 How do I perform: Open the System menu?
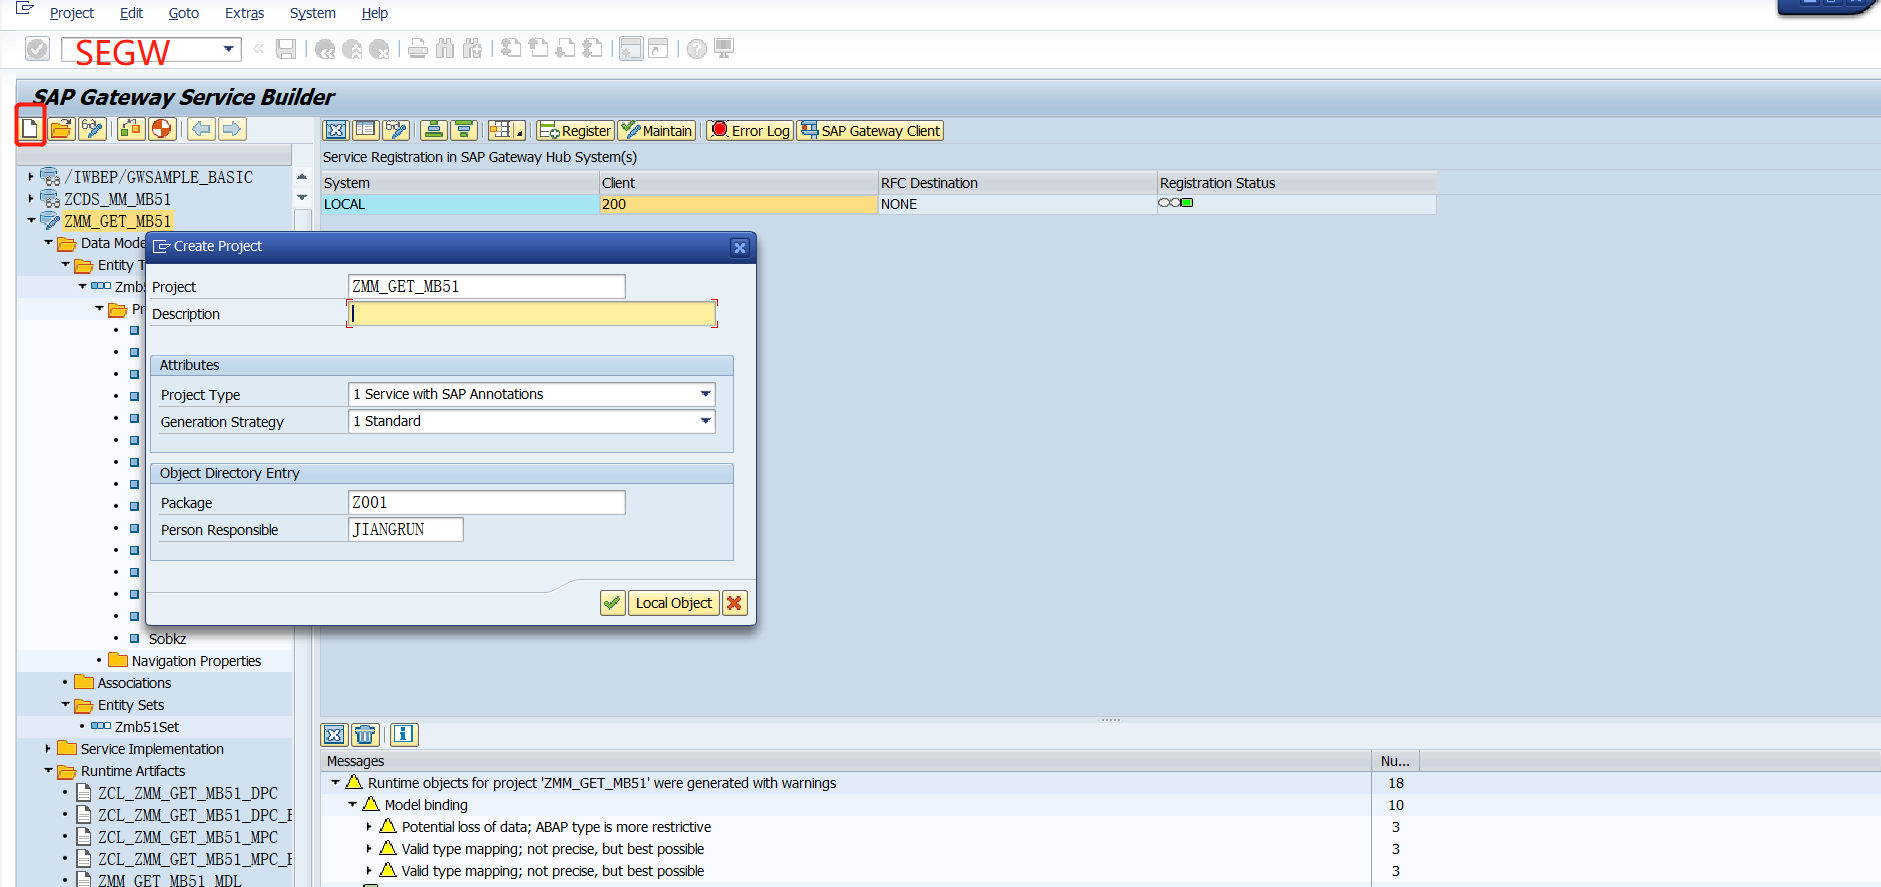[x=313, y=13]
